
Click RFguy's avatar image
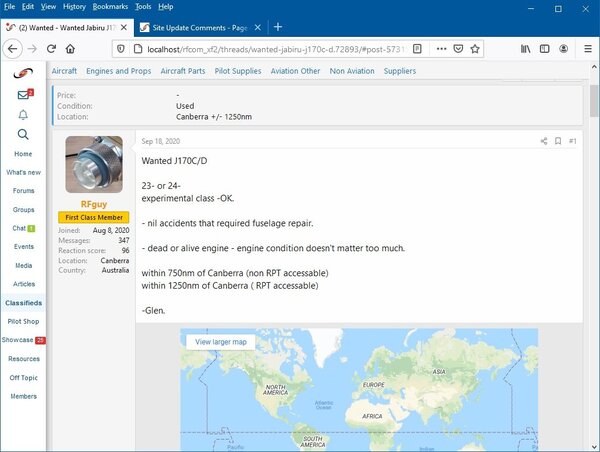coord(94,164)
